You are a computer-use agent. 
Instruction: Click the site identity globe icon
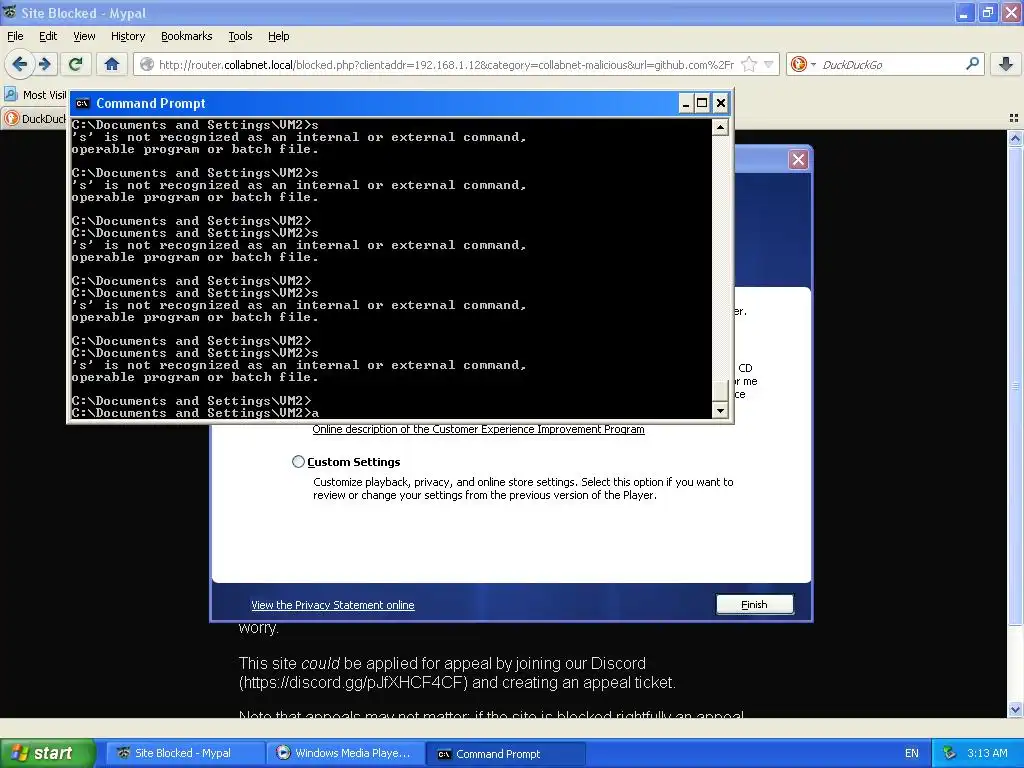[147, 64]
